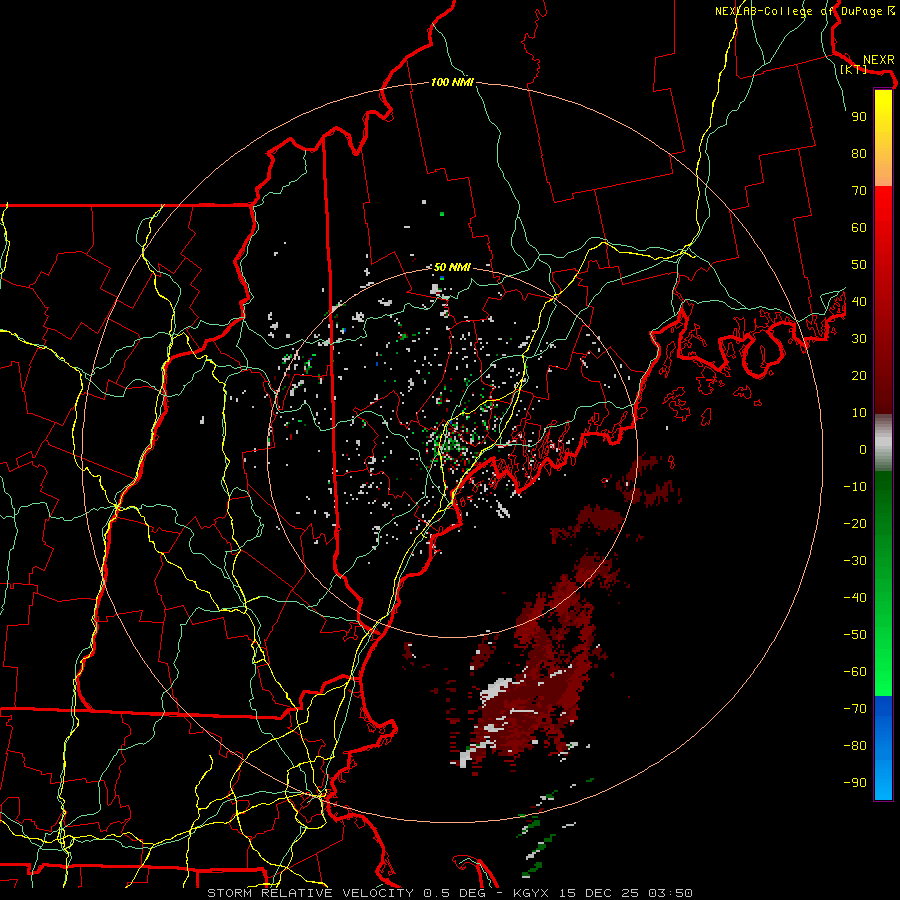Click the 03:50 timestamp in the footer
900x900 pixels.
[670, 893]
